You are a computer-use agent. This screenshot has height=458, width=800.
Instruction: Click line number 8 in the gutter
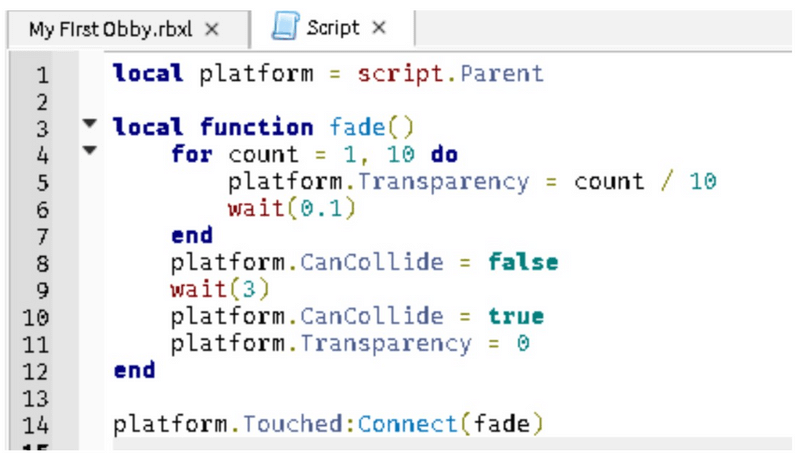pos(43,264)
